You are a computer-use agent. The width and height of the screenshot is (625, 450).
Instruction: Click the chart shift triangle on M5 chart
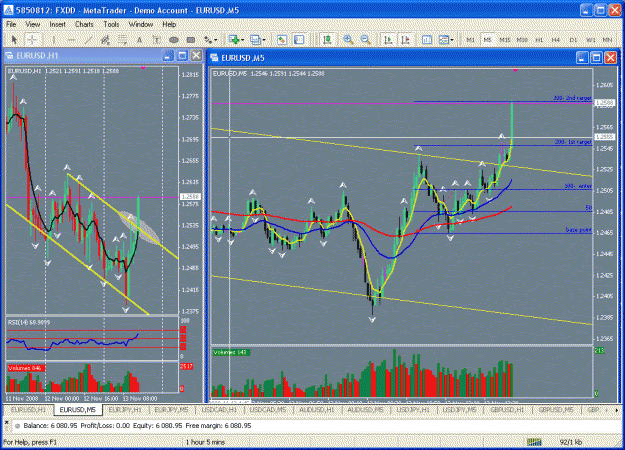tap(515, 70)
